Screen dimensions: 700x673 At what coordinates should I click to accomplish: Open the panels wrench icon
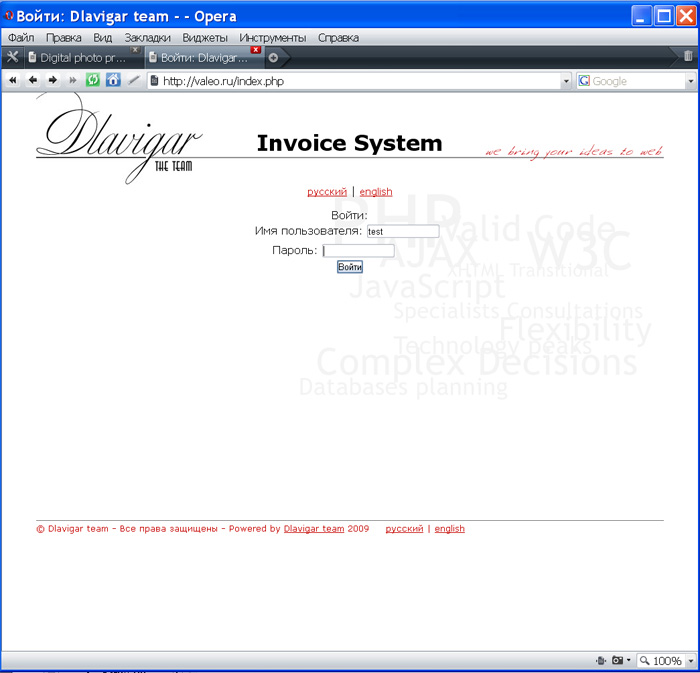12,57
